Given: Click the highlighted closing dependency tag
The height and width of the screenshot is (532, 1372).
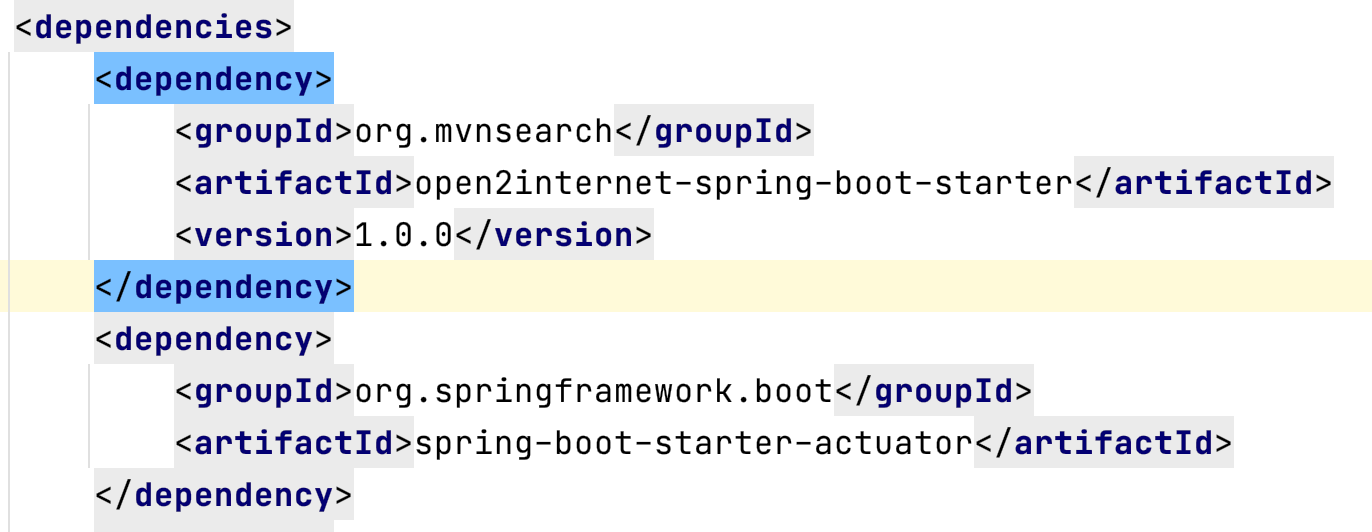Looking at the screenshot, I should 224,287.
